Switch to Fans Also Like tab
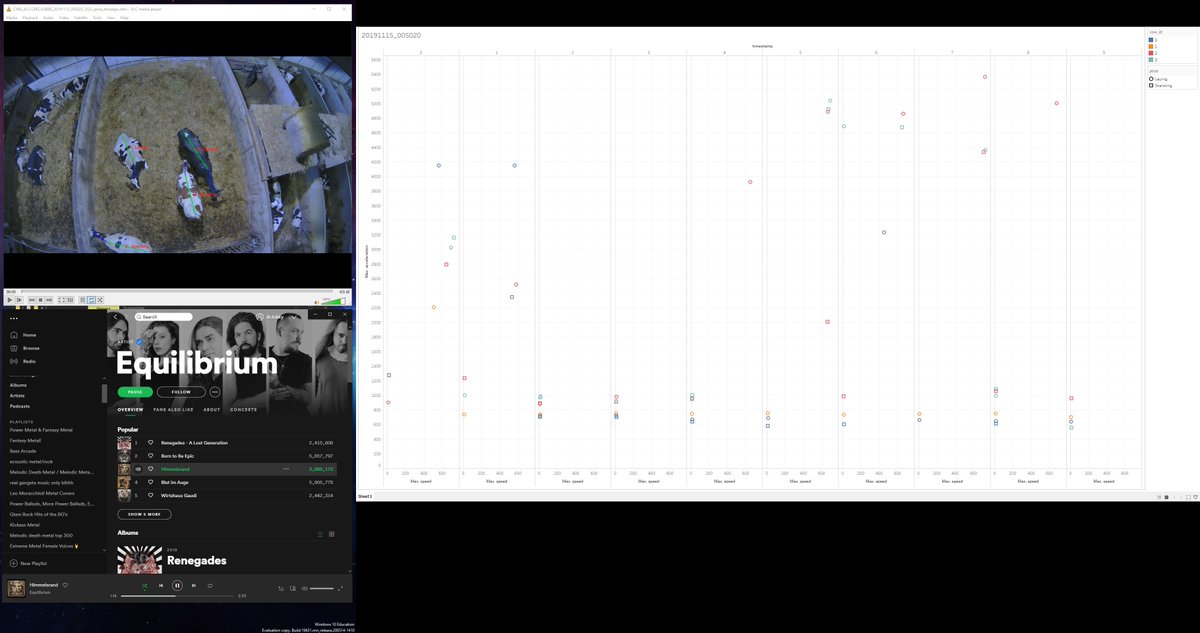Viewport: 1200px width, 633px height. pos(173,410)
